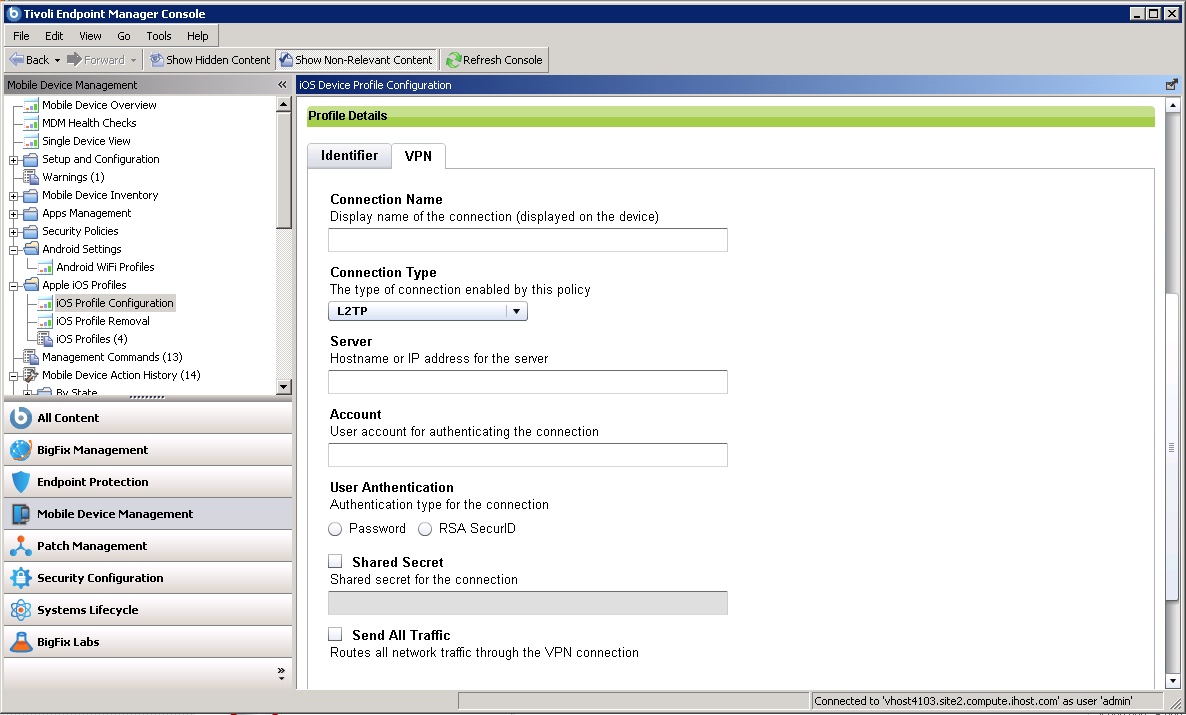Click the Endpoint Protection domain label
This screenshot has height=715, width=1186.
coord(92,481)
